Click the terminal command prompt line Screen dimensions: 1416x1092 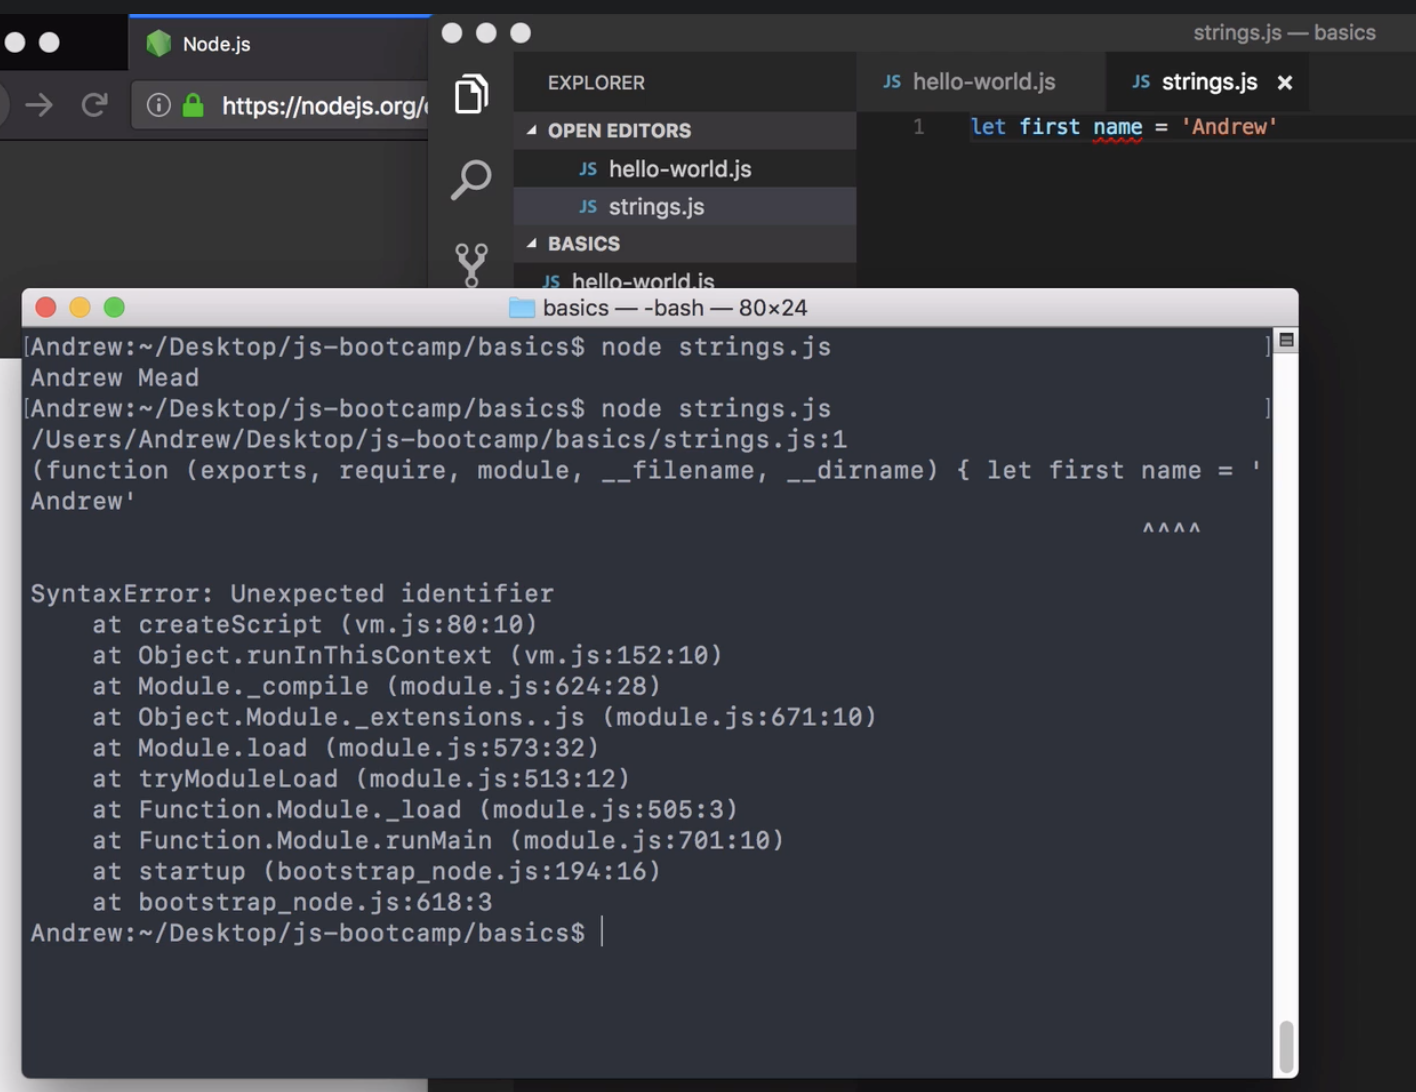click(x=310, y=932)
